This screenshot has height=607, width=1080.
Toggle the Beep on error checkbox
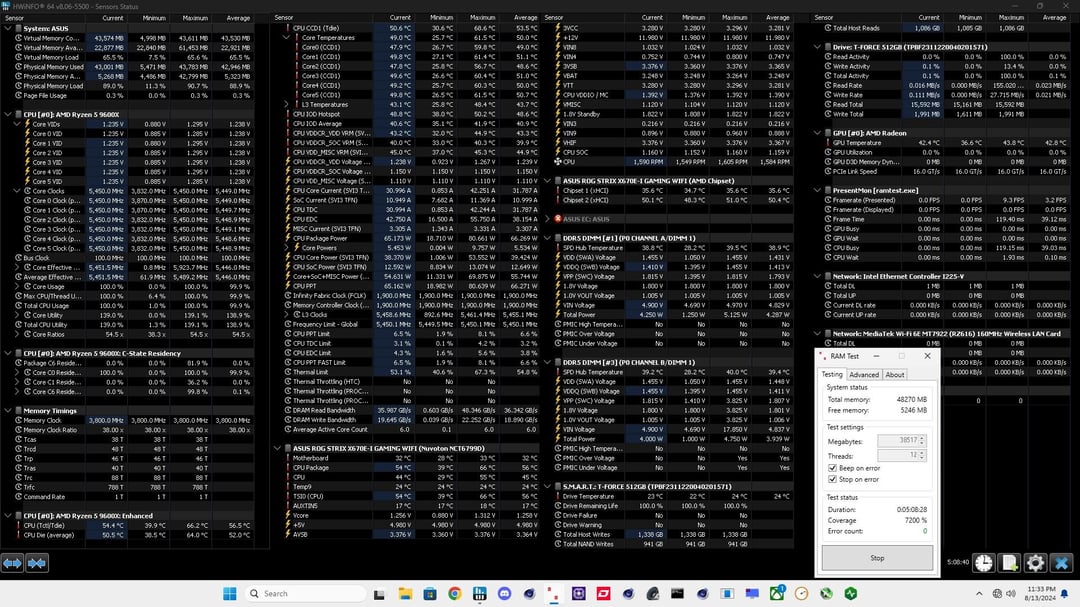tap(832, 468)
